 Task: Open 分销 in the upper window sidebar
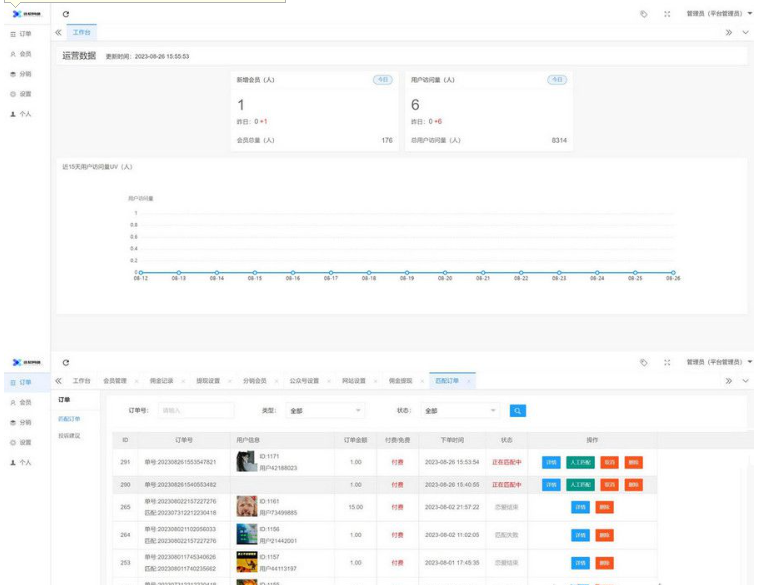point(21,74)
